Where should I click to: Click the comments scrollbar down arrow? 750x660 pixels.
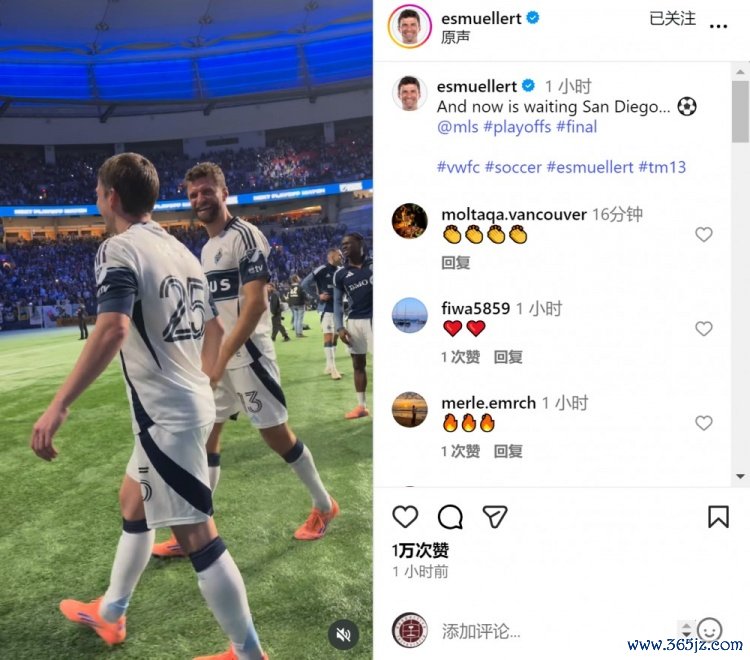(740, 476)
